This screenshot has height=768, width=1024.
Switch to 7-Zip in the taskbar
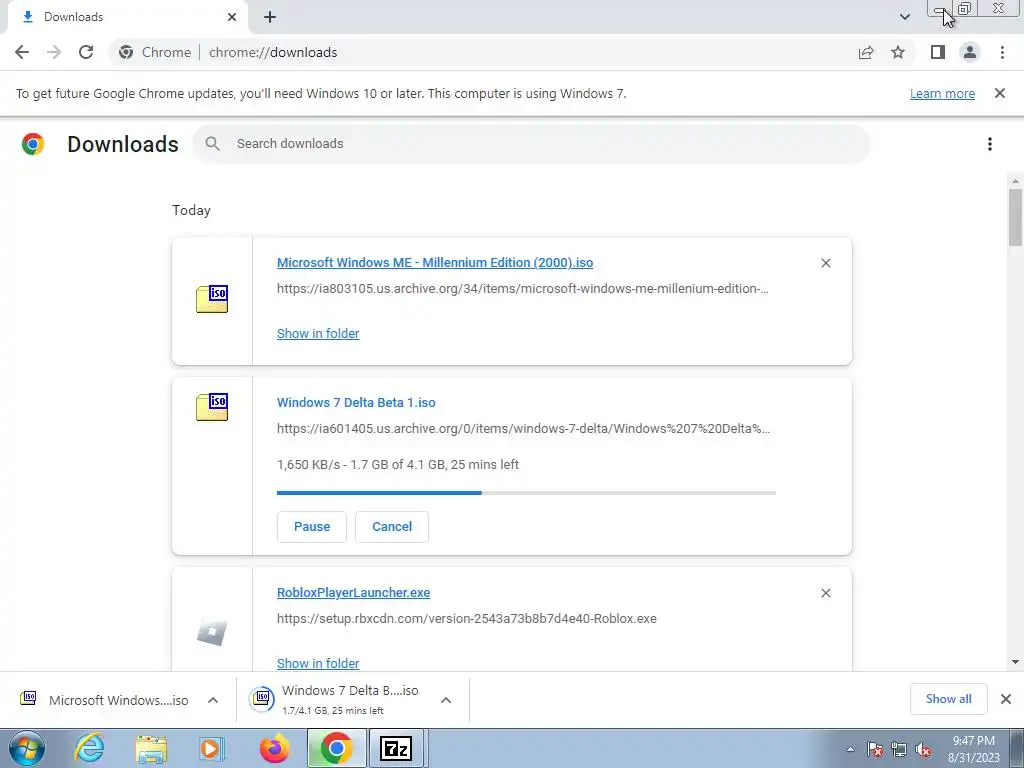click(x=396, y=748)
